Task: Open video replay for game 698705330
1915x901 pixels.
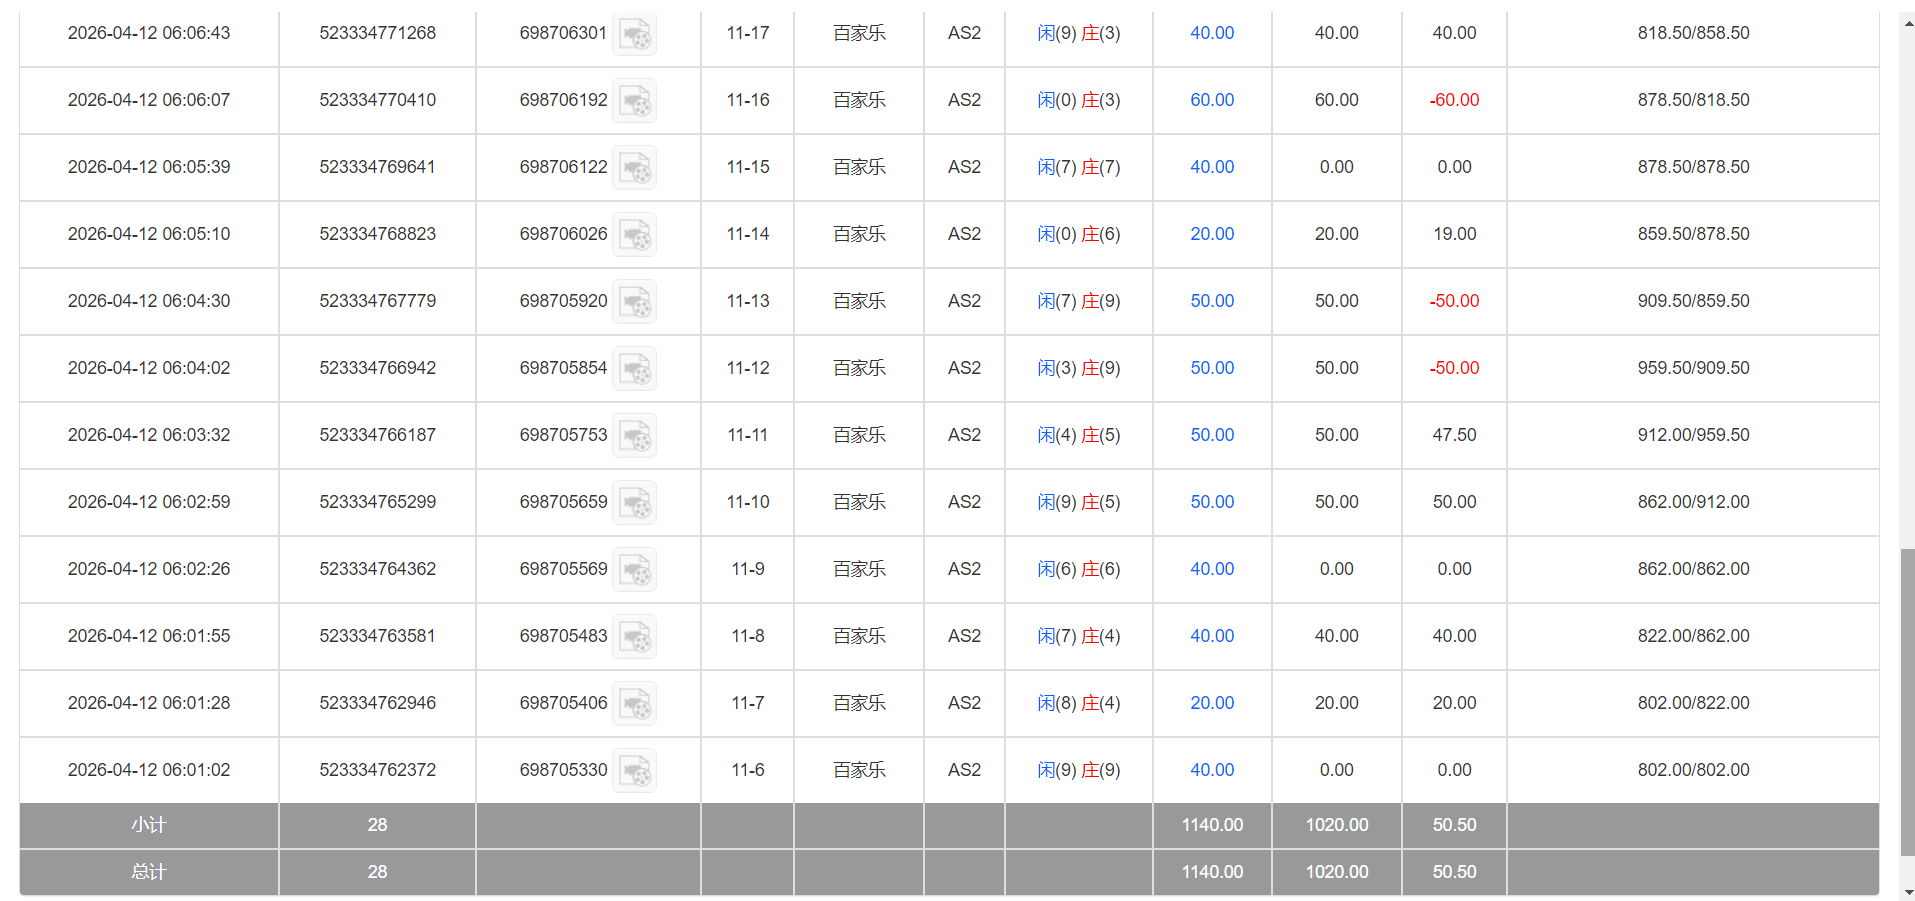Action: coord(635,770)
